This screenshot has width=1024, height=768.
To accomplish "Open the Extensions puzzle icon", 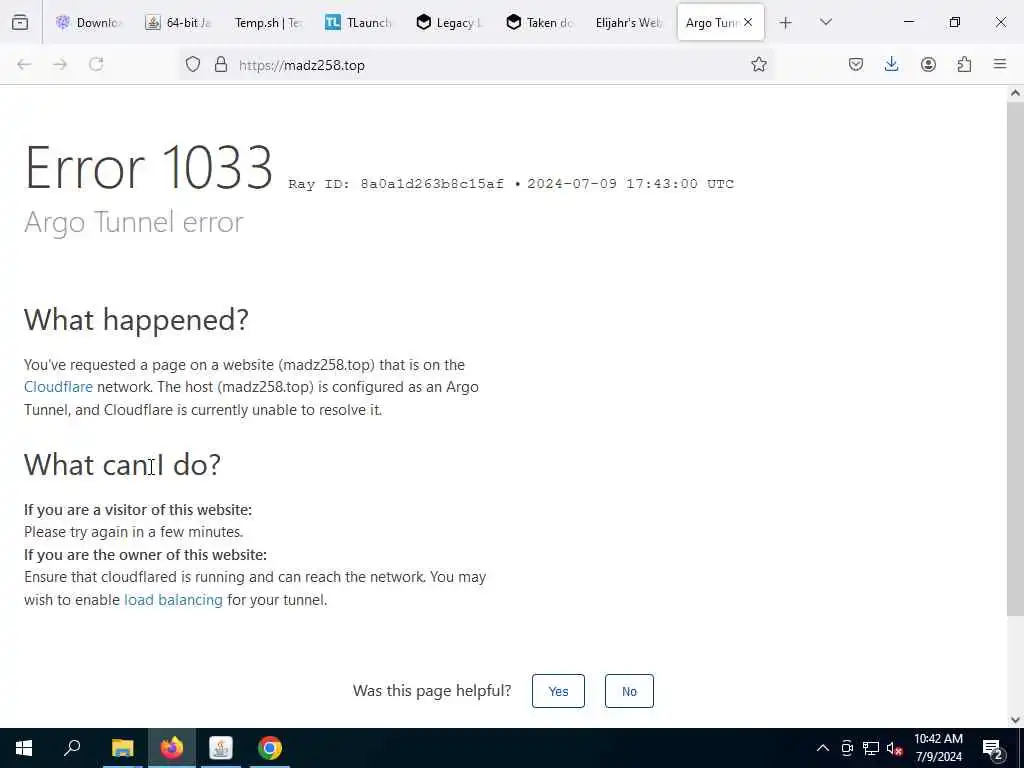I will [964, 64].
